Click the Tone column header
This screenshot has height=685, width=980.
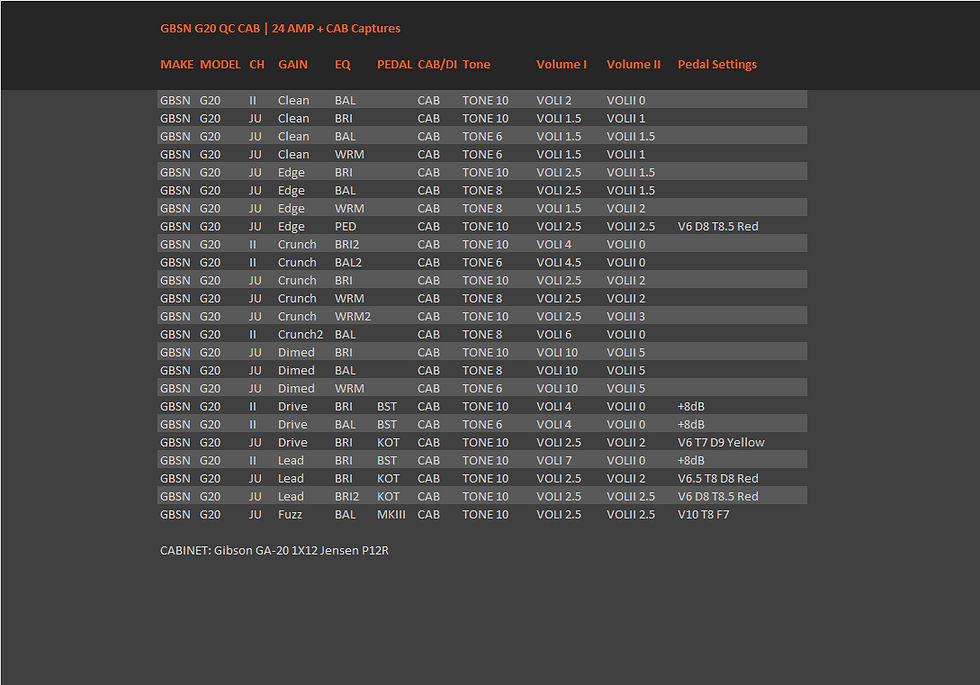tap(476, 64)
